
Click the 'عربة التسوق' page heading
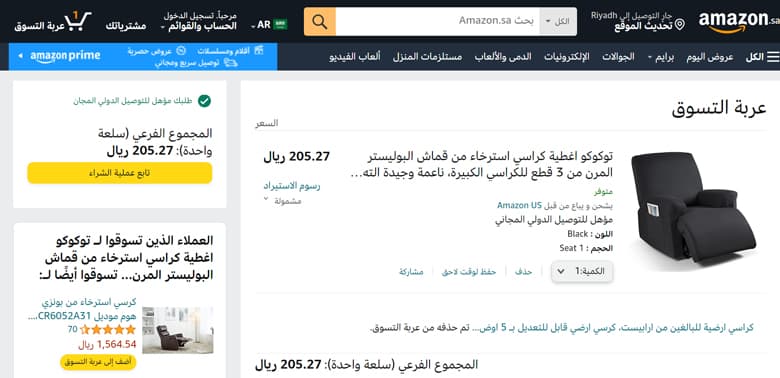(719, 108)
